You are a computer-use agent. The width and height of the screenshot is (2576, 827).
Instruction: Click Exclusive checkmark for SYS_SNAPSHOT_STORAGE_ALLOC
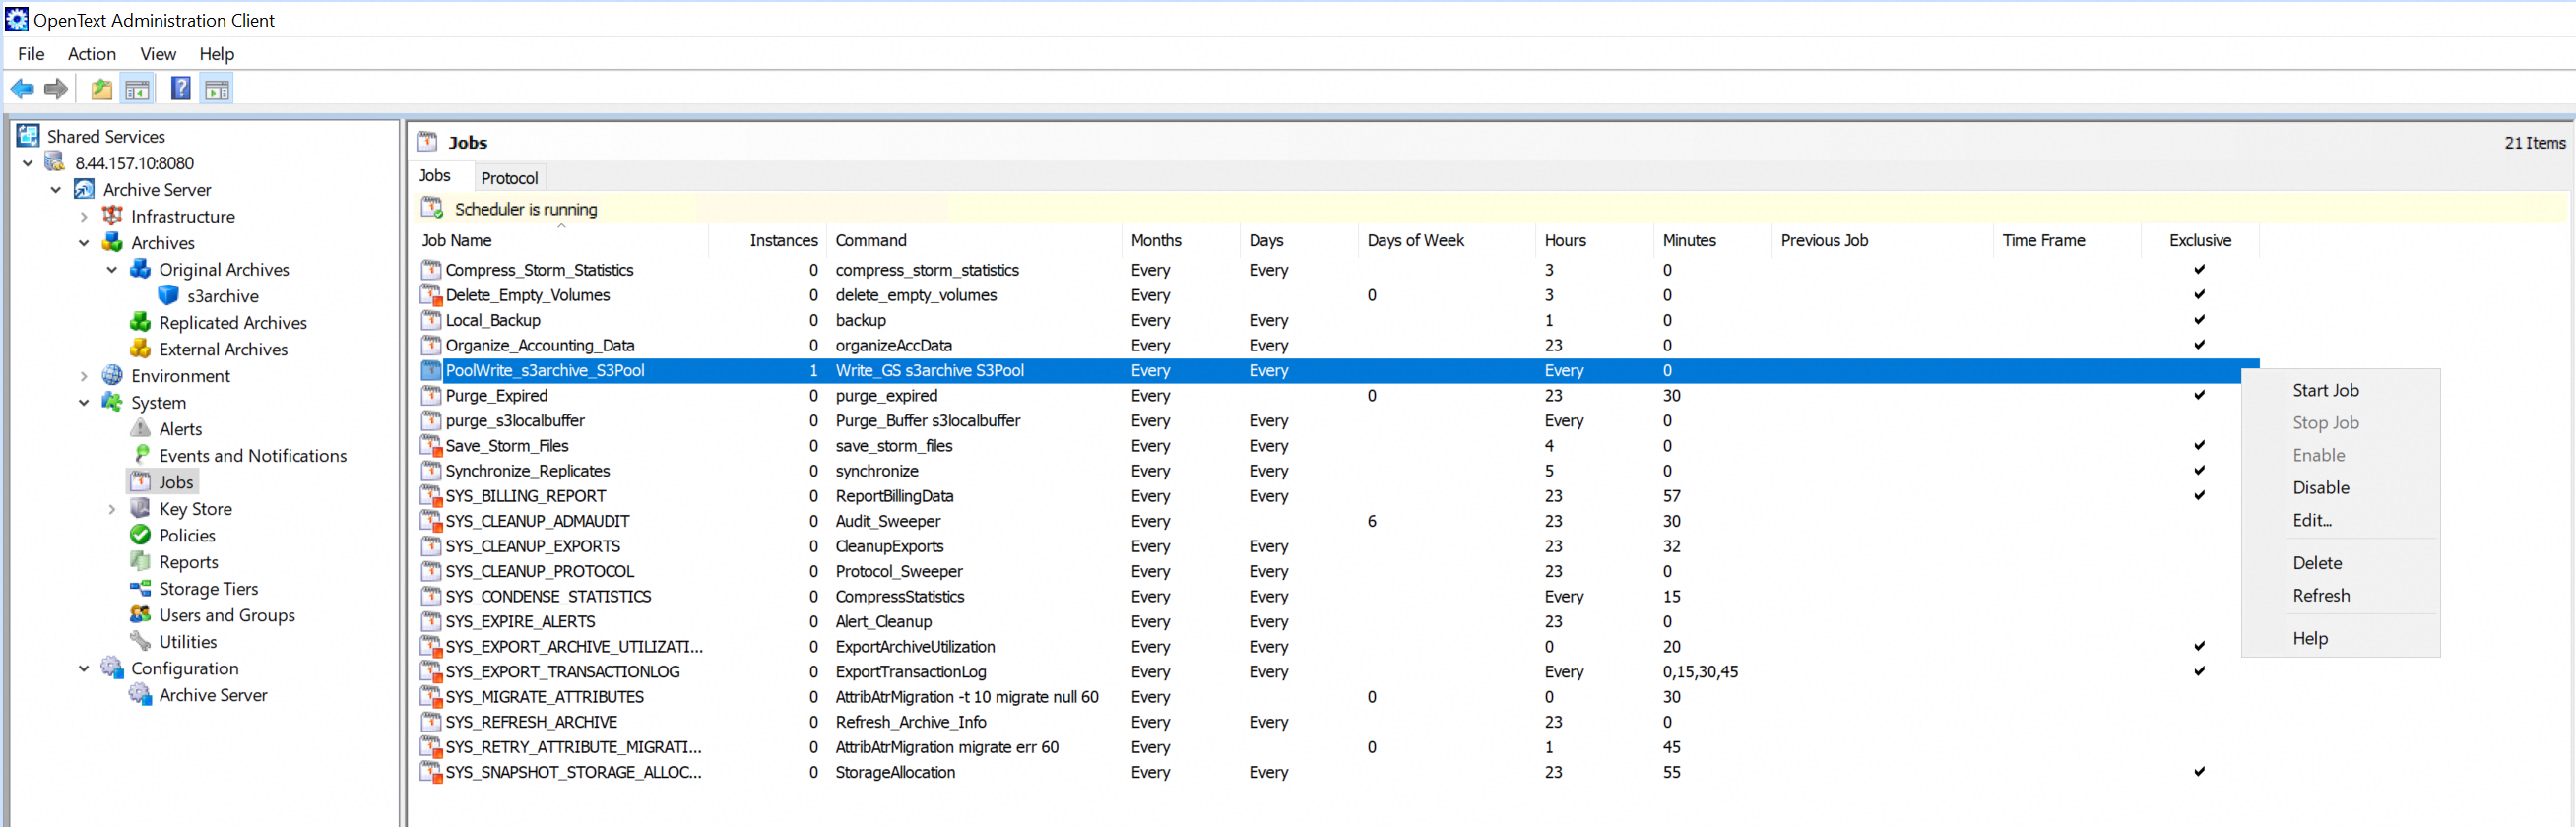pos(2199,771)
